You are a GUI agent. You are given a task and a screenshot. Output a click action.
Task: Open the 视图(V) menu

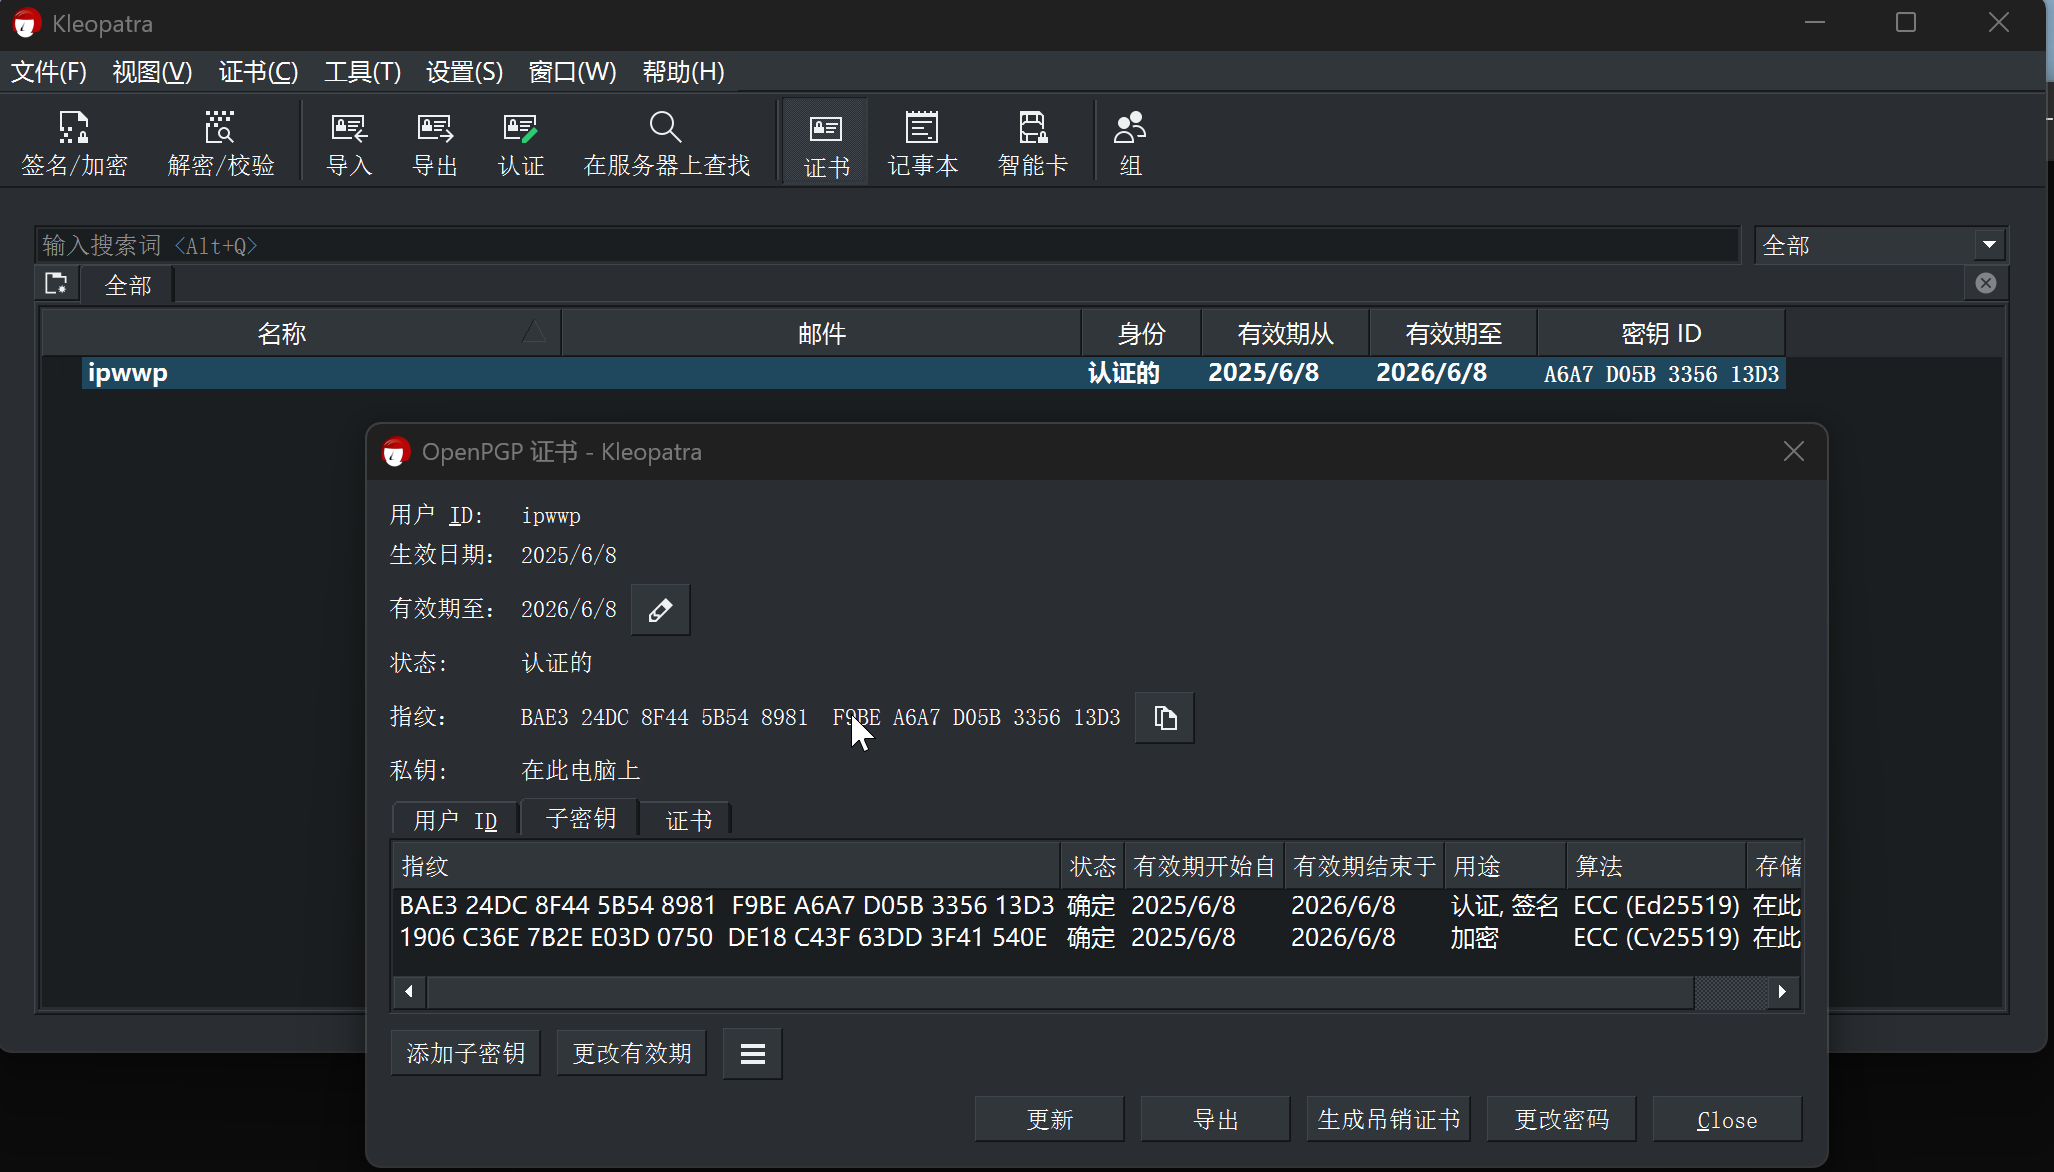152,72
